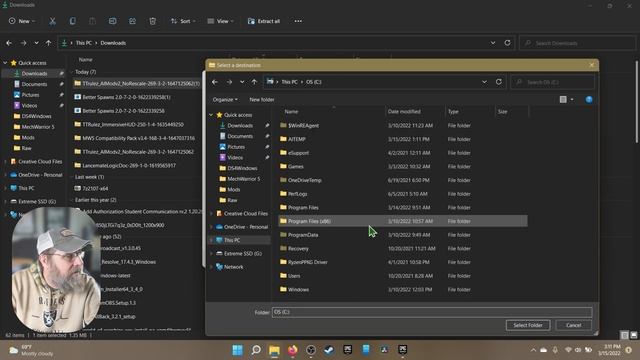Expand Creative Cloud Files in dialog tree

click(211, 213)
